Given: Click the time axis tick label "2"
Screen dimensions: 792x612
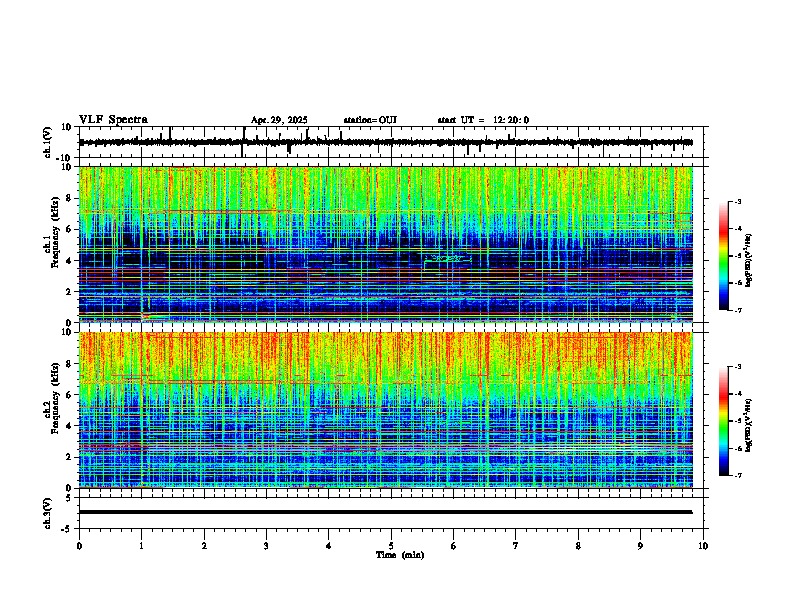Looking at the screenshot, I should 204,546.
